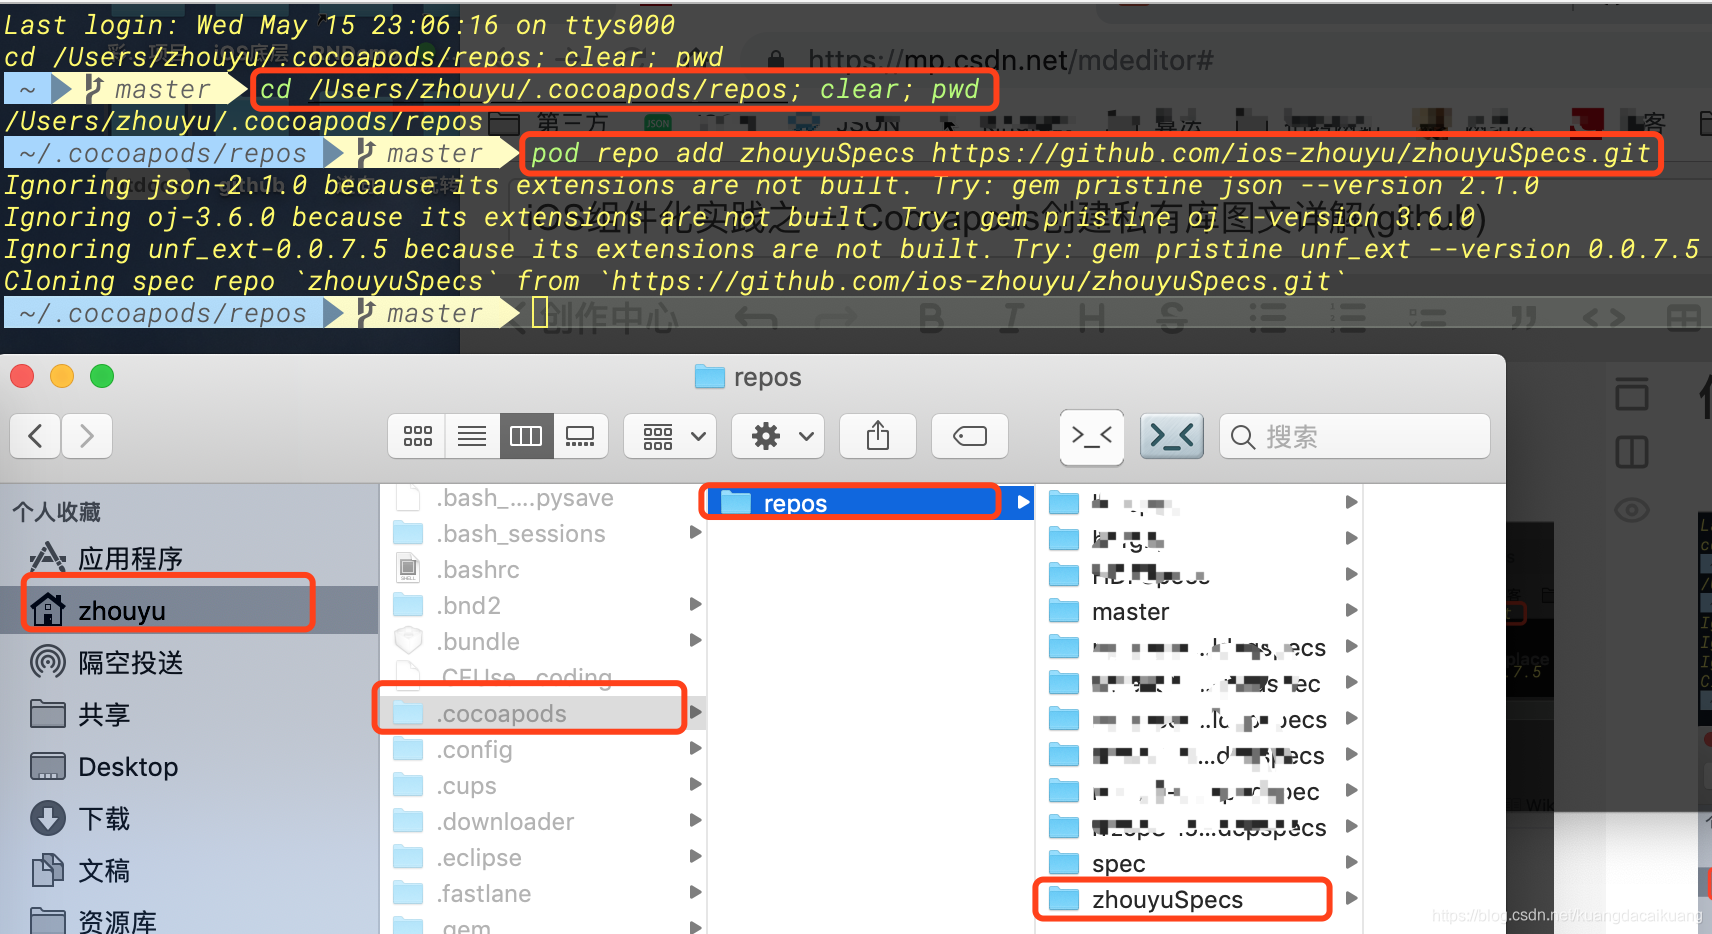Expand the repos folder arrow
The image size is (1712, 934).
coord(1022,502)
